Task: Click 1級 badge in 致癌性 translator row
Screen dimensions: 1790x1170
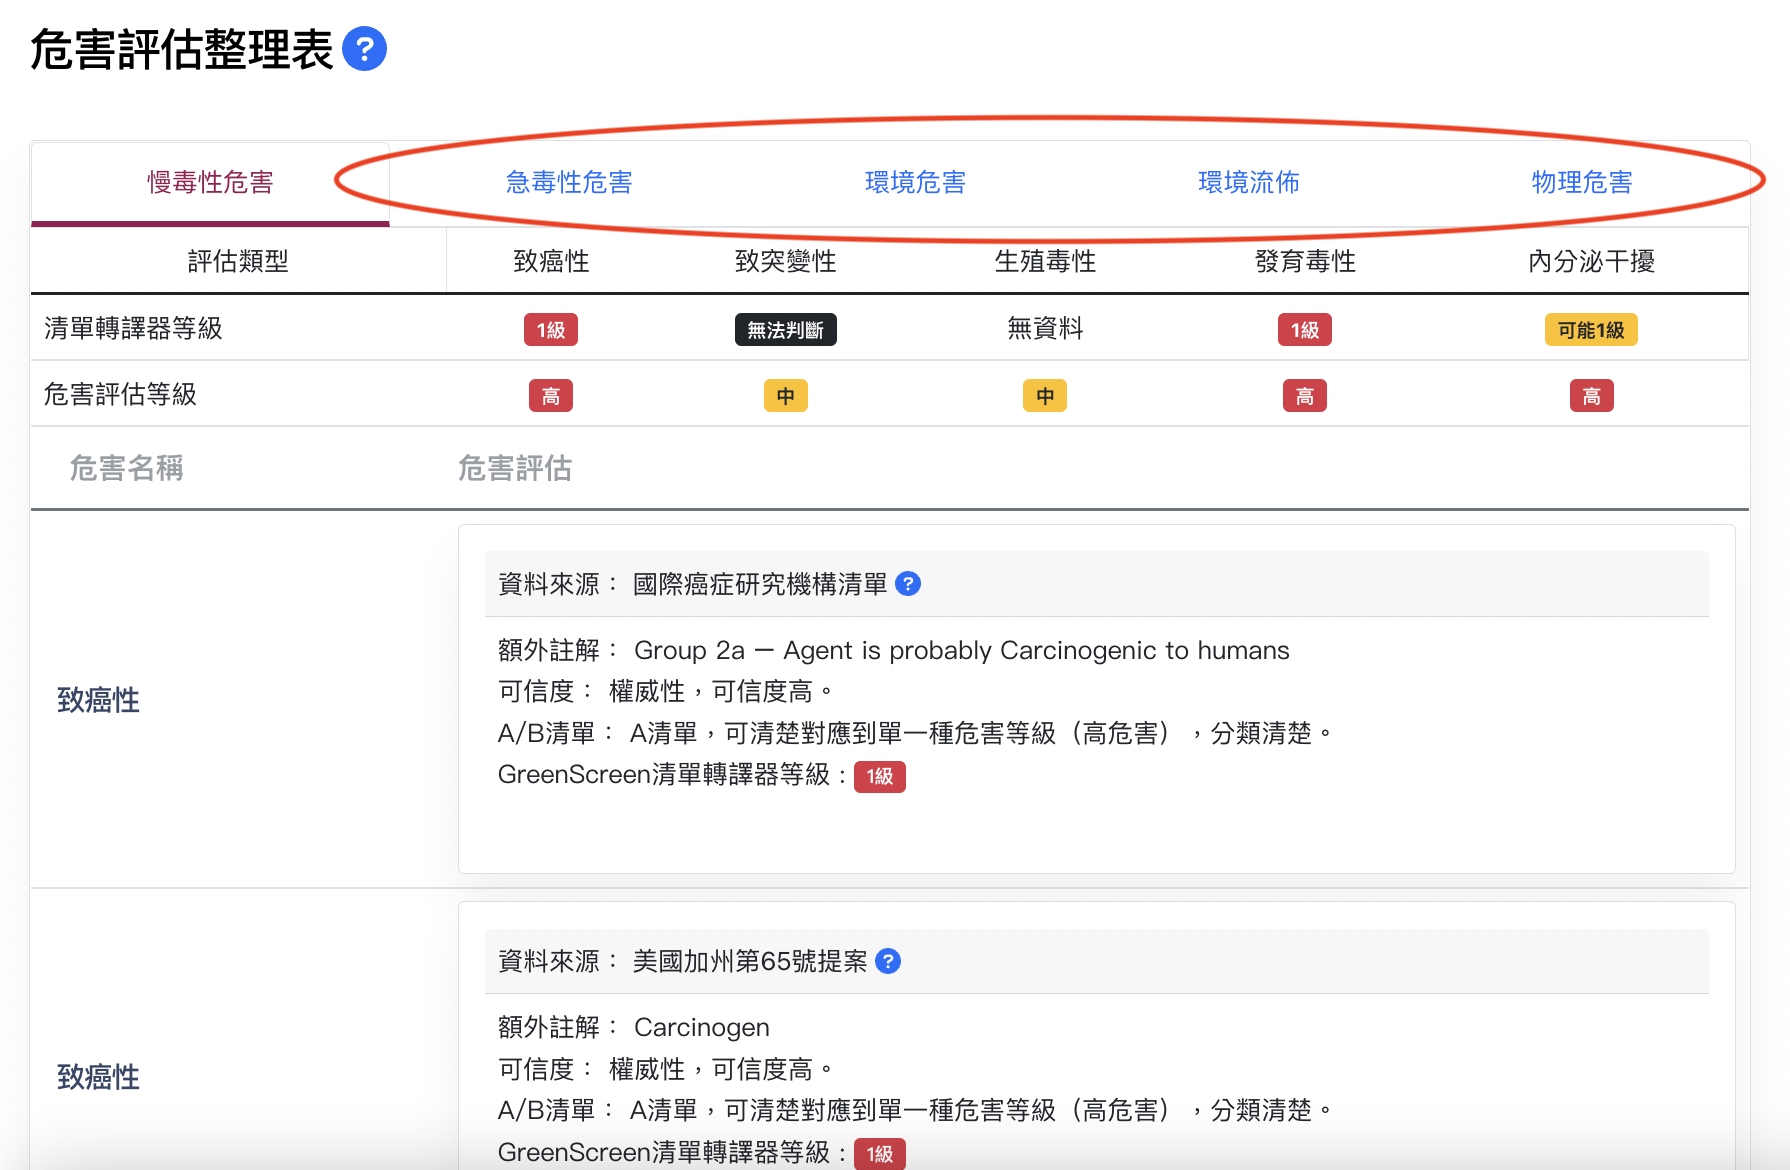Action: click(551, 330)
